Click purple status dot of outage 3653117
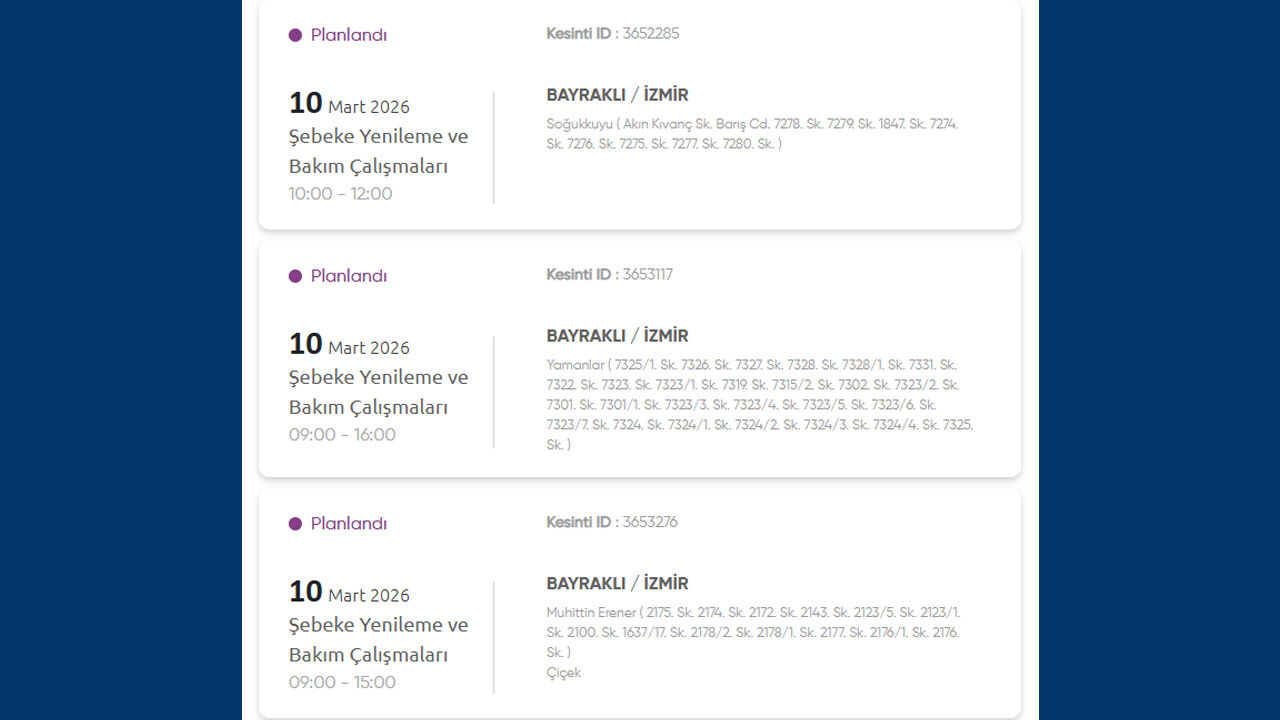 pyautogui.click(x=295, y=276)
